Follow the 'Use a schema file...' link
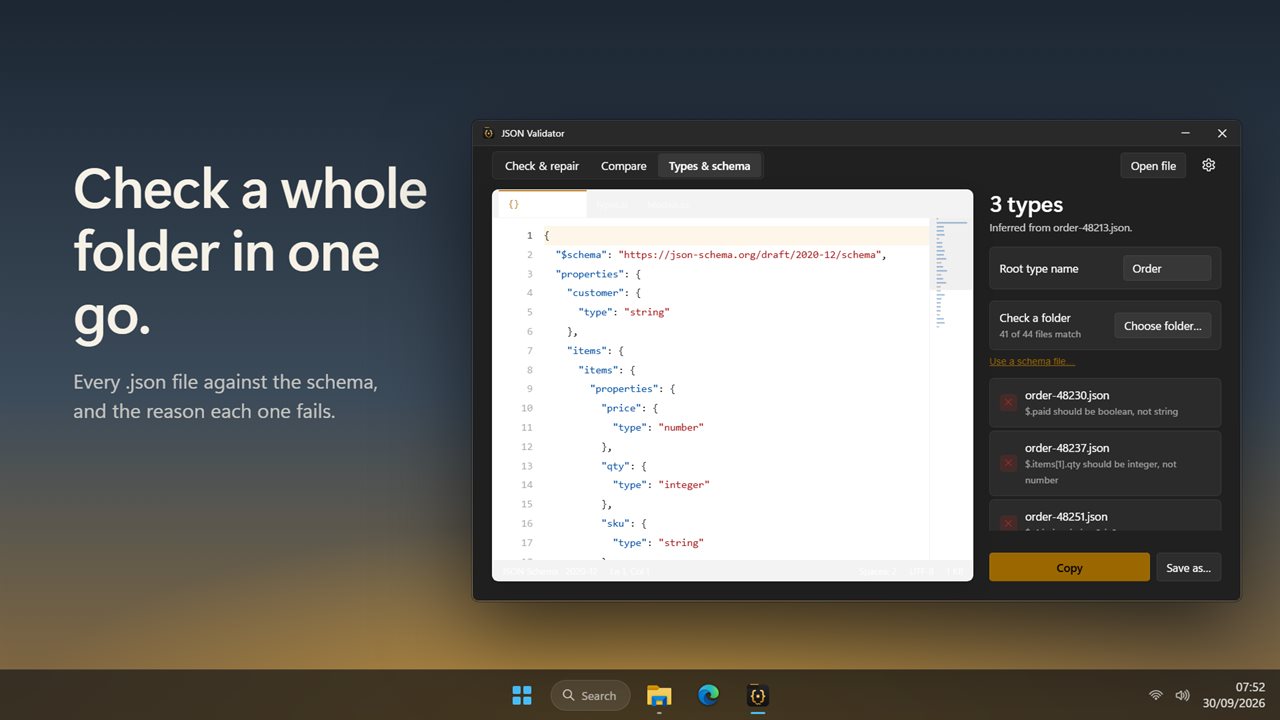The width and height of the screenshot is (1280, 720). coord(1032,361)
